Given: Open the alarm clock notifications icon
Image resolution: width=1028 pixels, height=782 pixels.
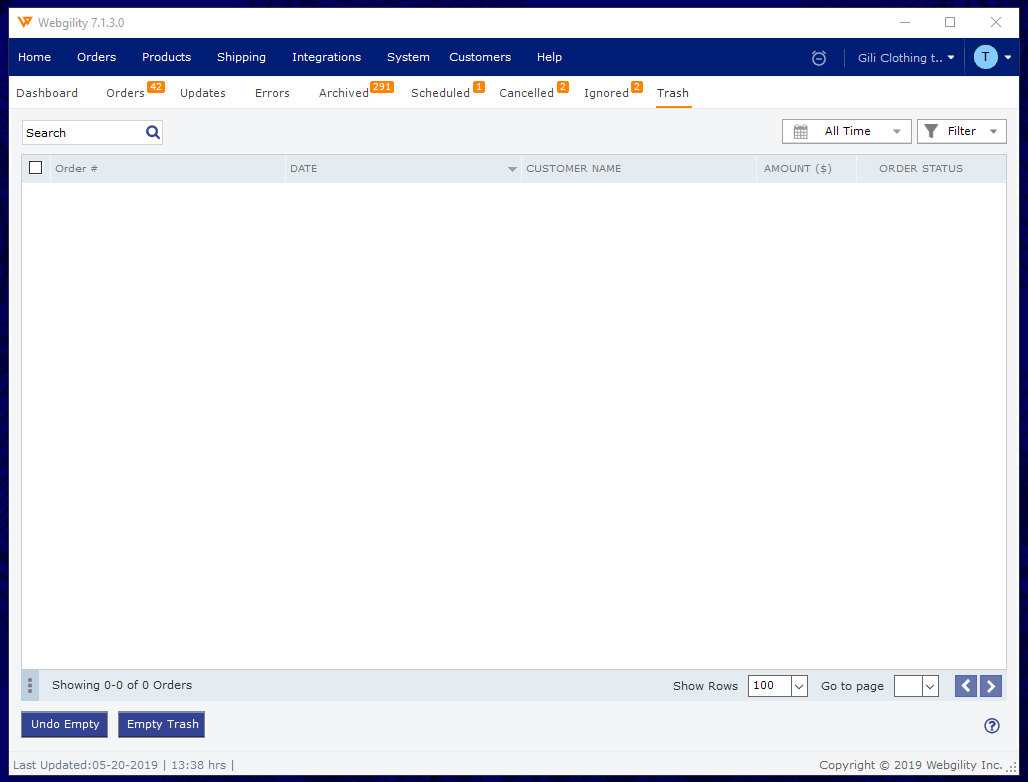Looking at the screenshot, I should pyautogui.click(x=819, y=58).
